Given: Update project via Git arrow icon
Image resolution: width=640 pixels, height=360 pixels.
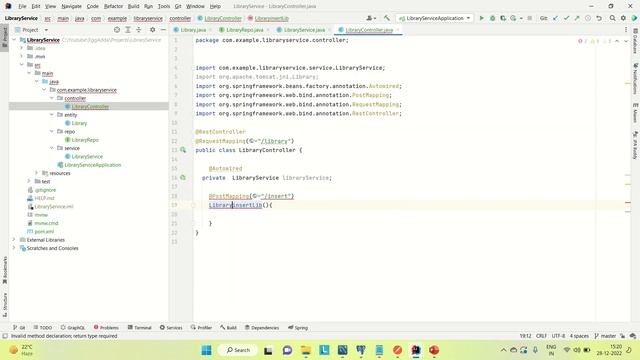Looking at the screenshot, I should (556, 18).
